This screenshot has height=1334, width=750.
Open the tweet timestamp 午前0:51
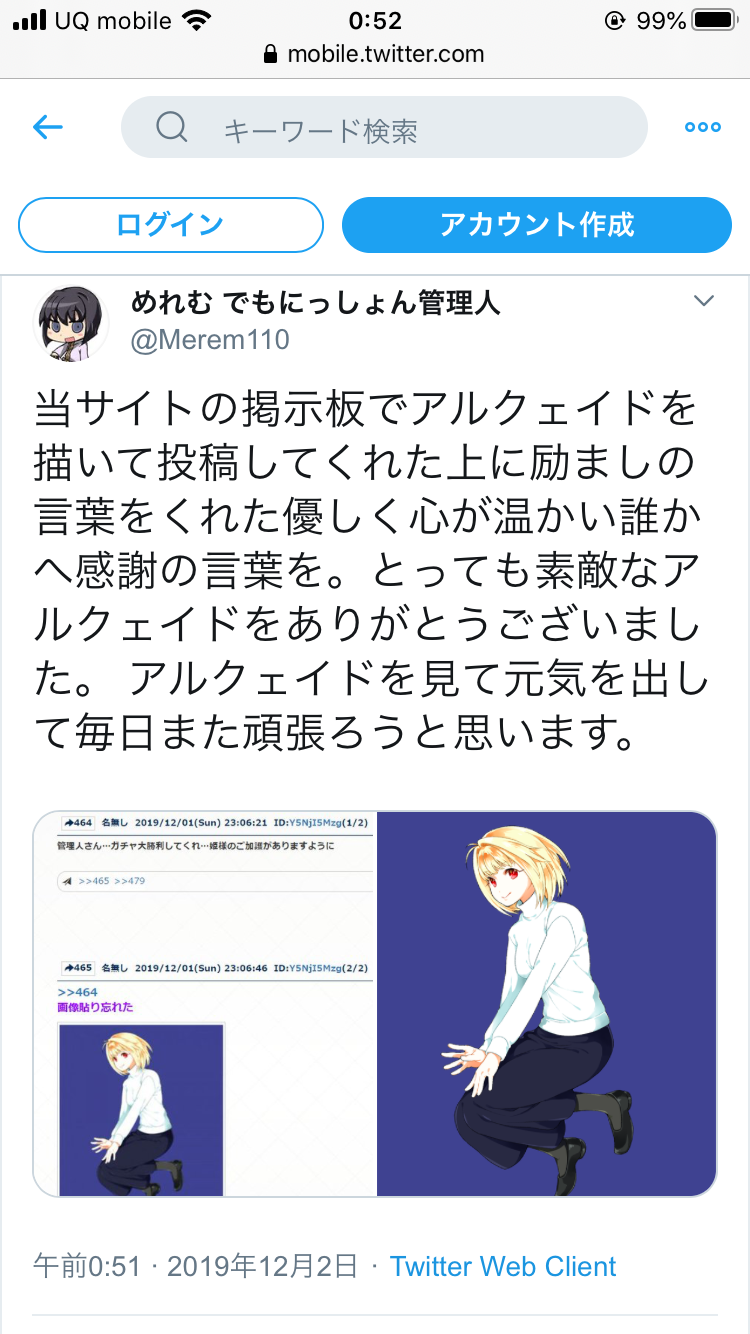coord(87,1266)
